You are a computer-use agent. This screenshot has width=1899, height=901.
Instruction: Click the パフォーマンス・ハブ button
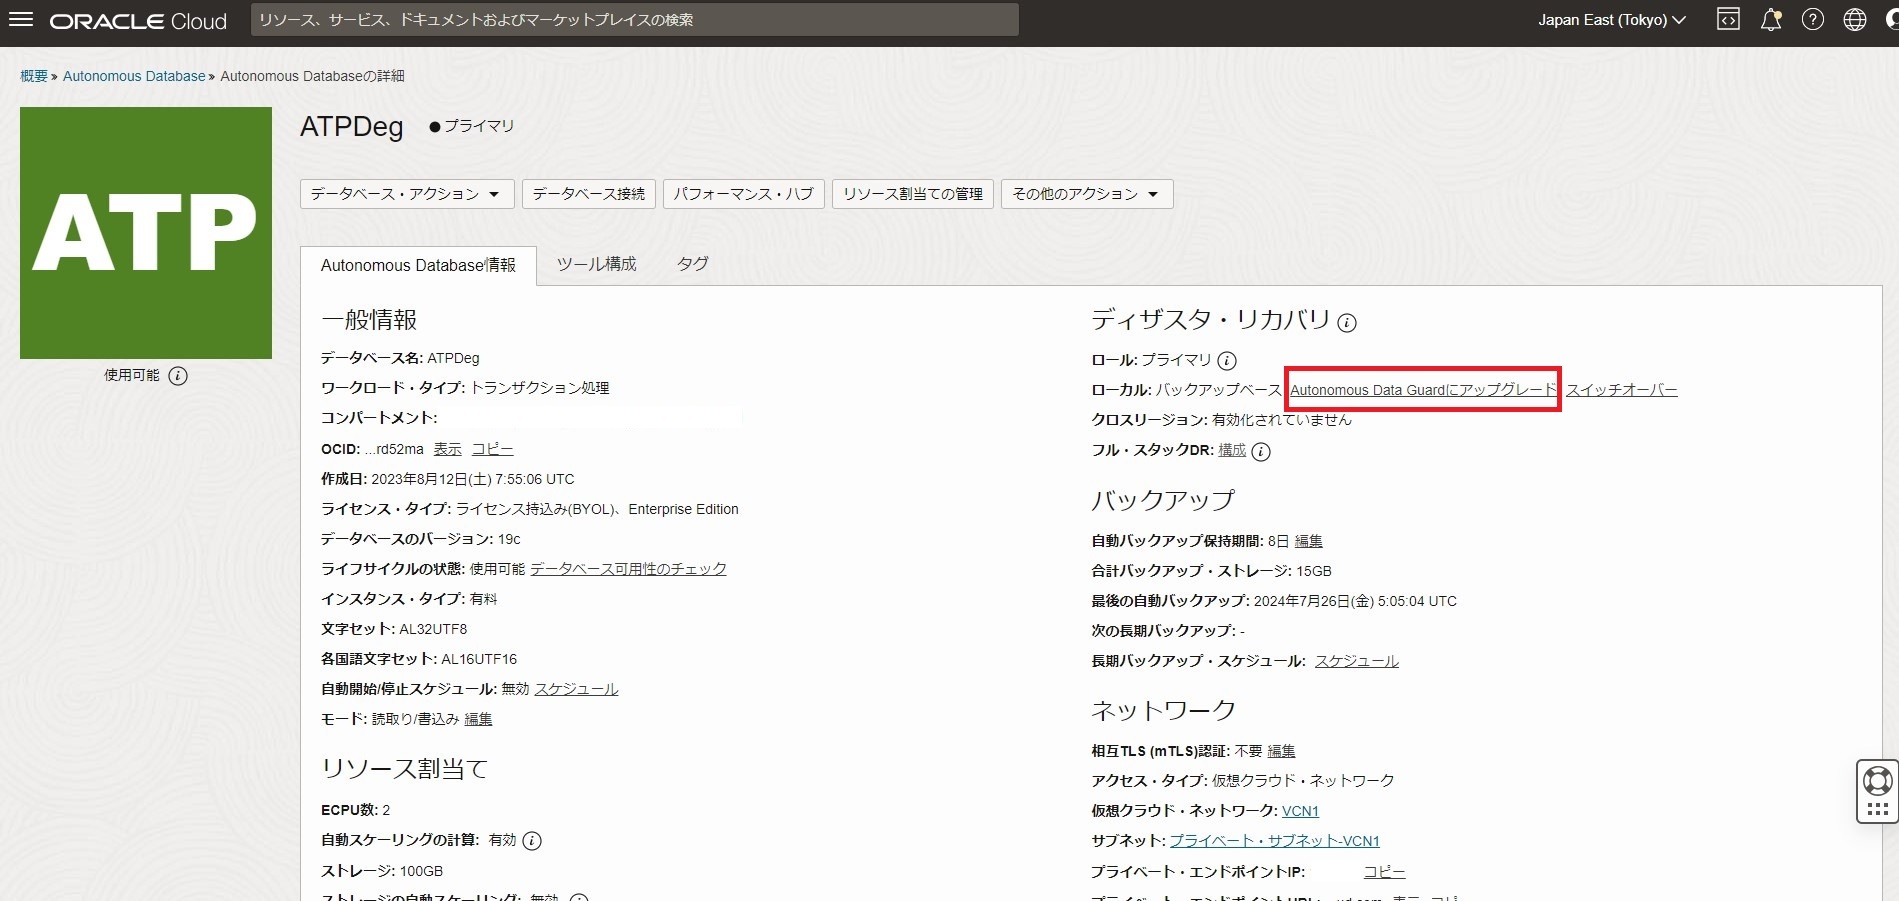pos(743,194)
